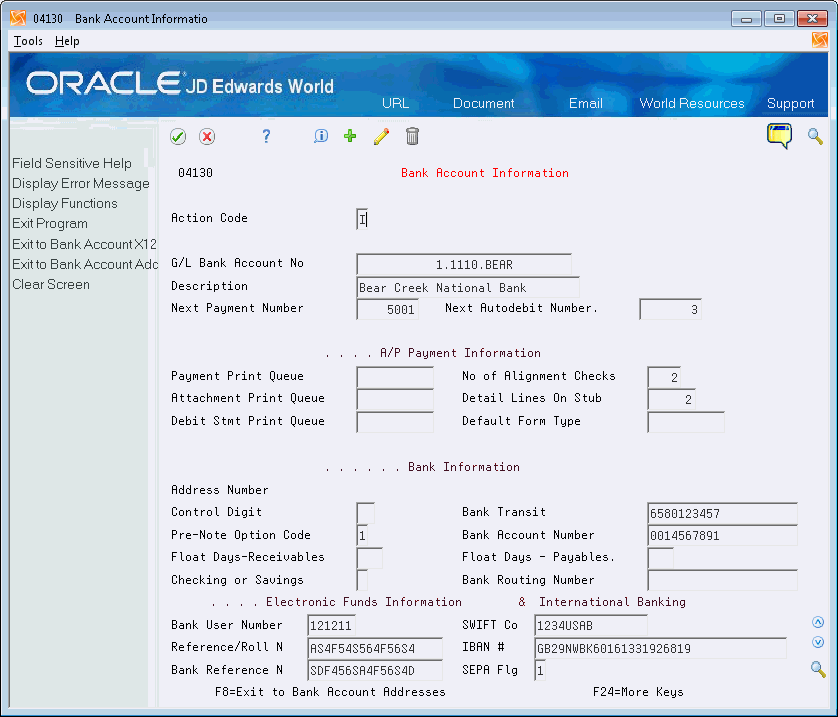The image size is (838, 717).
Task: Click the Bank Reference N field
Action: (x=375, y=671)
